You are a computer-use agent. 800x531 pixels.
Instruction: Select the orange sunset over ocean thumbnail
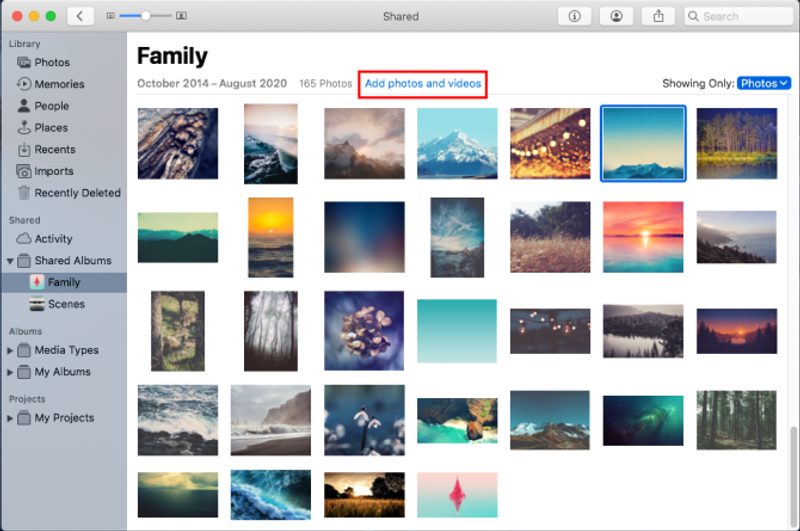click(270, 237)
